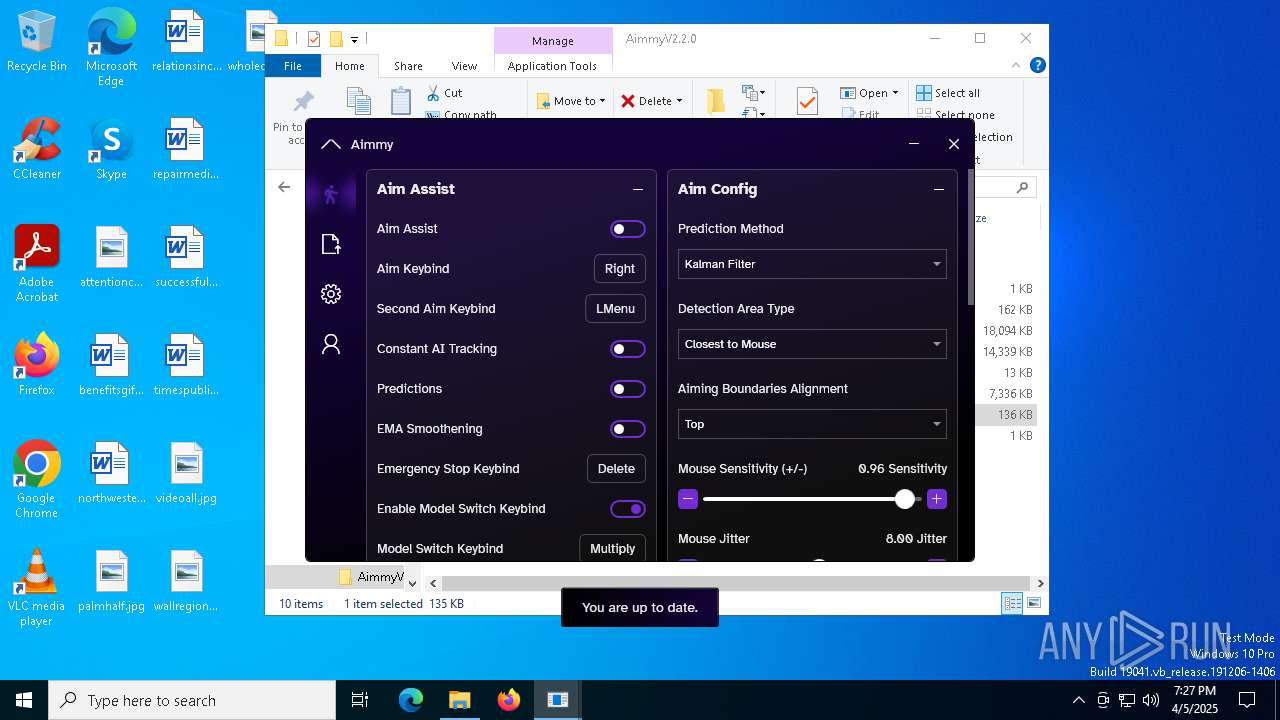Screen dimensions: 1280x720
Task: Click the Move to icon in Explorer ribbon
Action: coord(543,101)
